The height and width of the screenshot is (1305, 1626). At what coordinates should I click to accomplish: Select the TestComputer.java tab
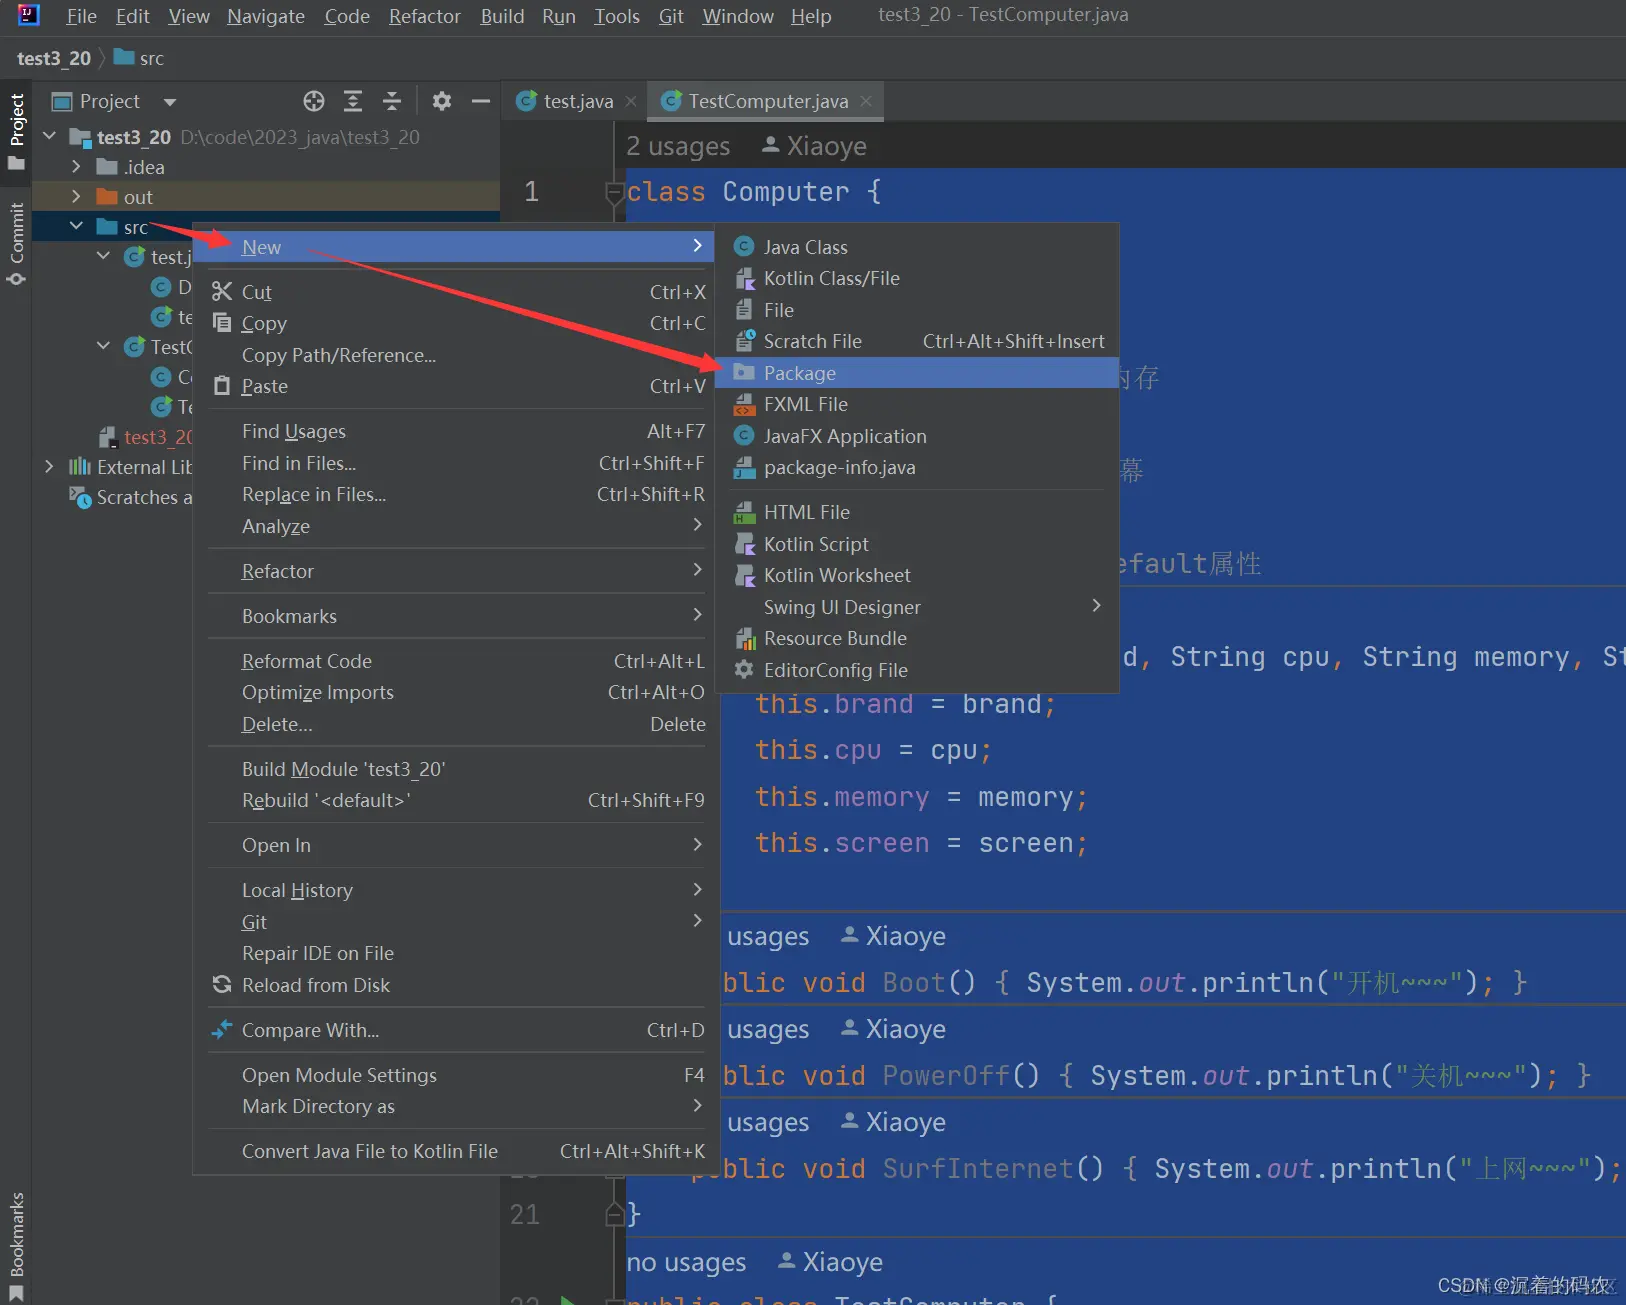click(x=768, y=101)
